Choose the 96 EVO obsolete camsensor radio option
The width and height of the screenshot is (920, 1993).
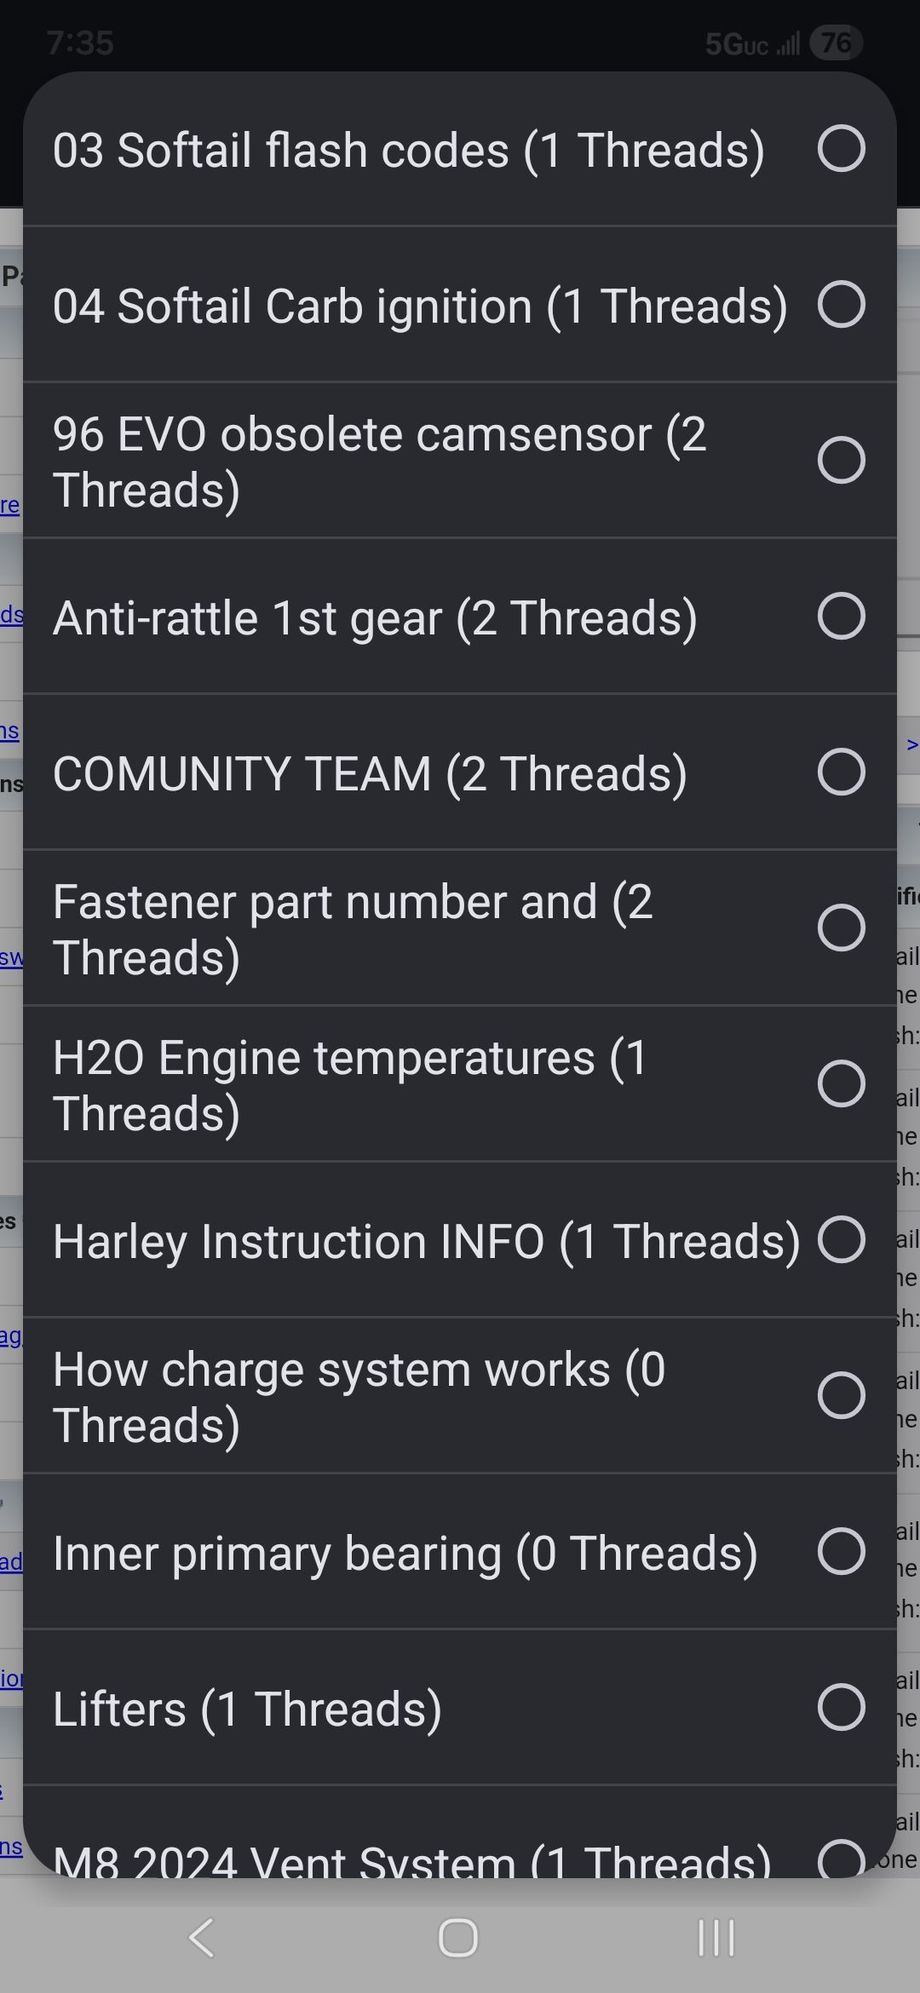tap(841, 460)
